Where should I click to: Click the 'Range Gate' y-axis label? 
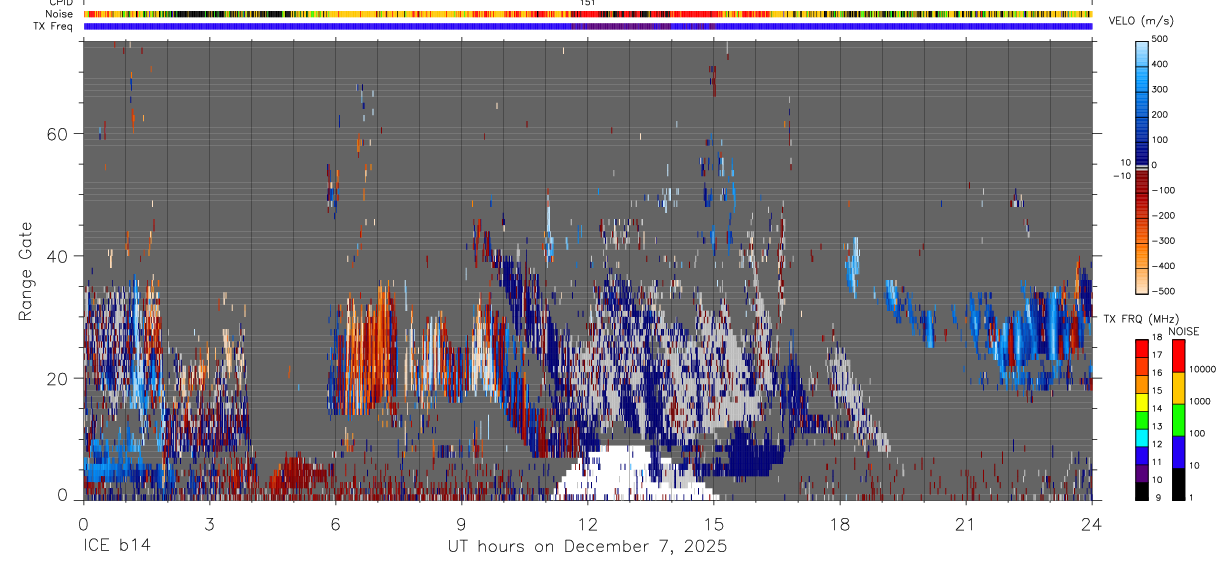point(26,271)
